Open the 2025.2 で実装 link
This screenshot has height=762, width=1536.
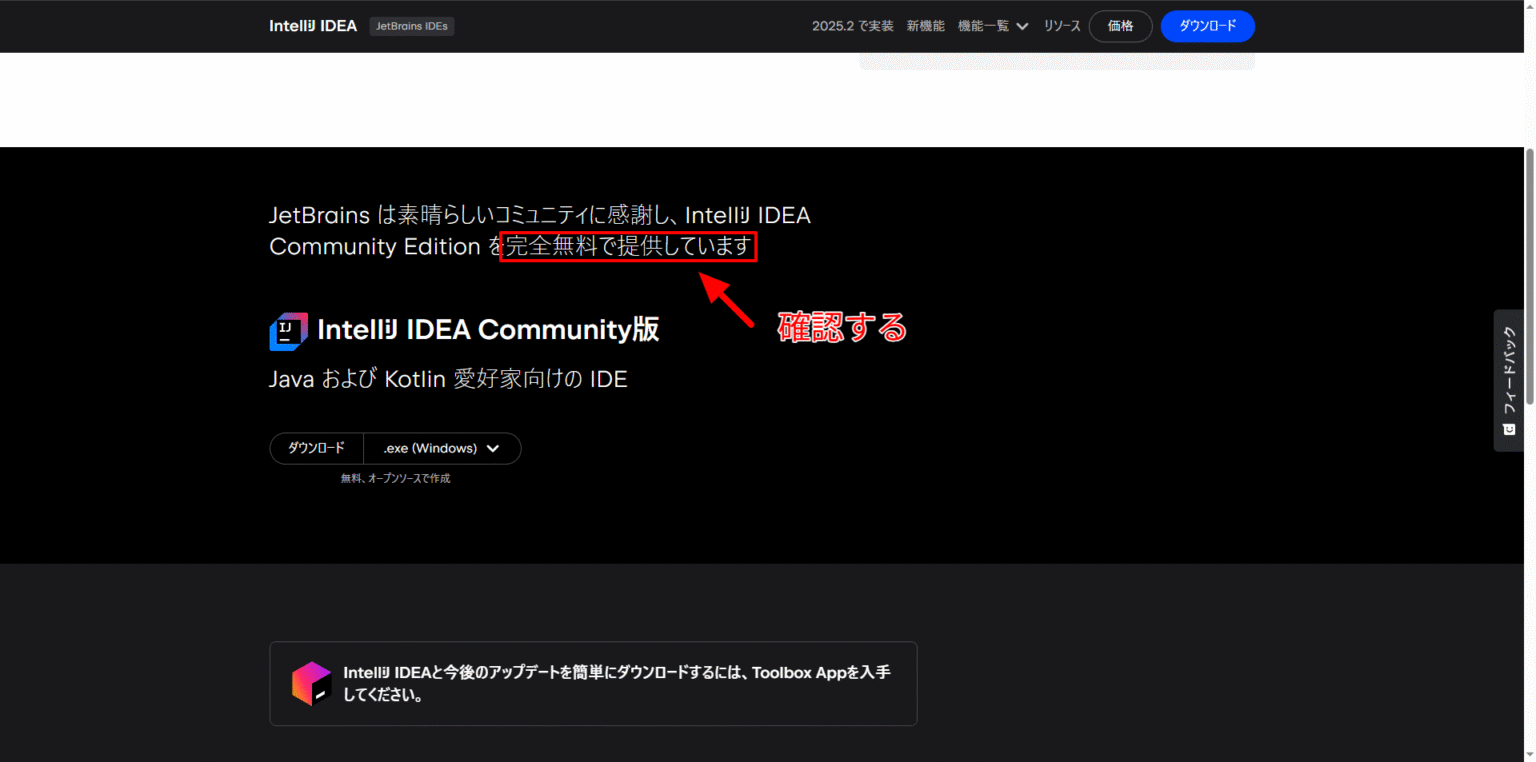(x=852, y=26)
